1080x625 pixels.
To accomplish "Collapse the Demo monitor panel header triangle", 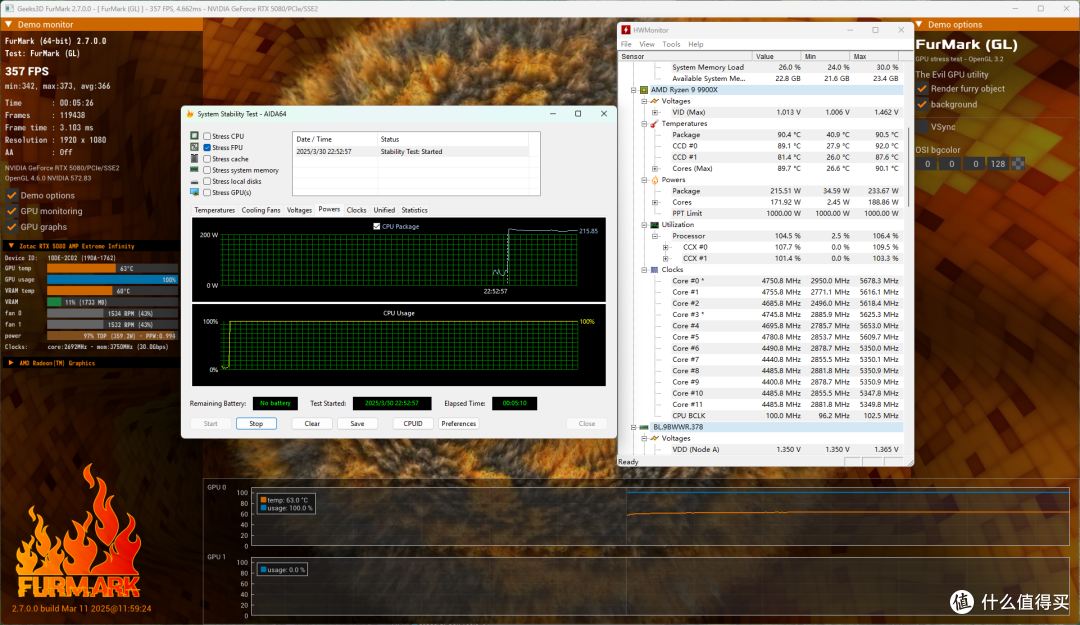I will coord(9,24).
